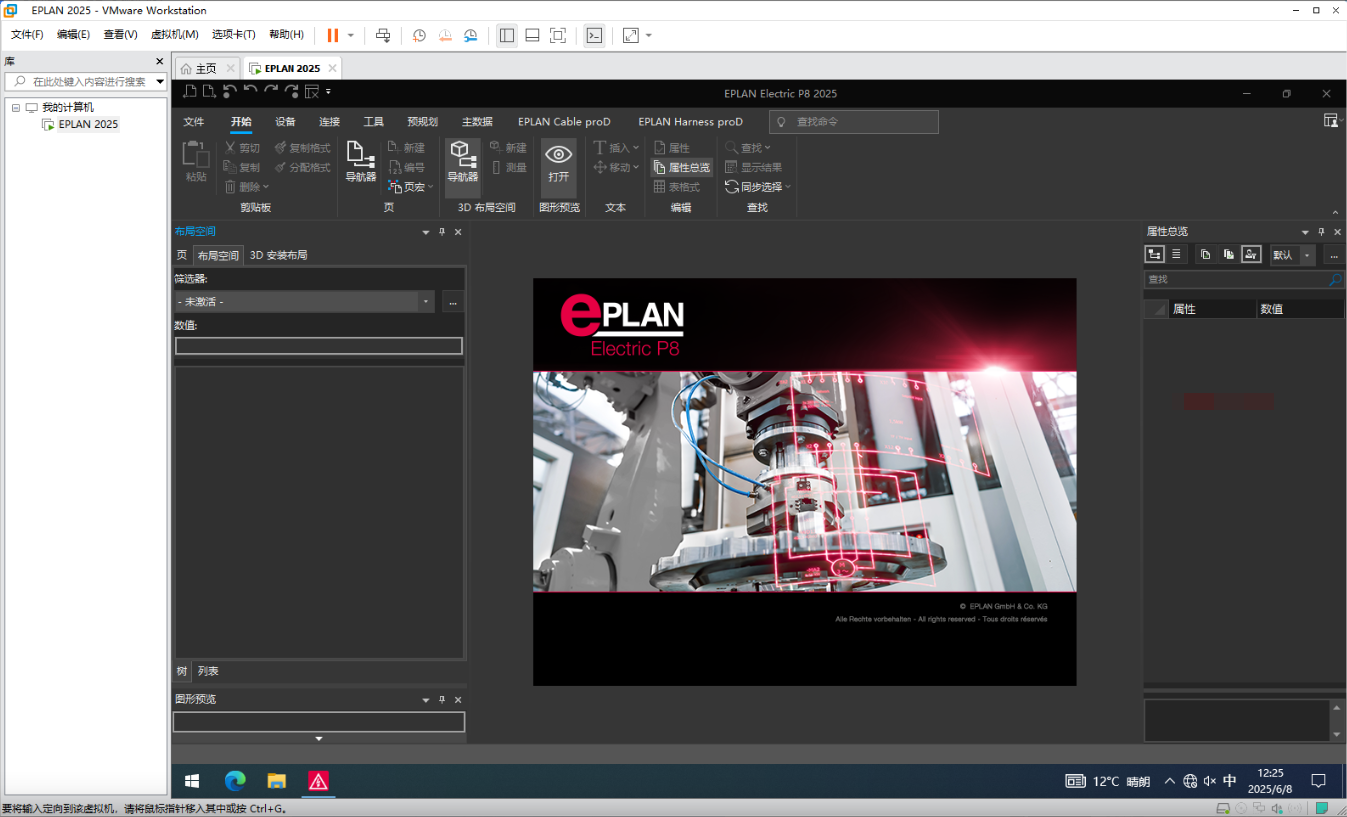
Task: Click the 3D 布局空间 导航器 icon
Action: pyautogui.click(x=462, y=161)
